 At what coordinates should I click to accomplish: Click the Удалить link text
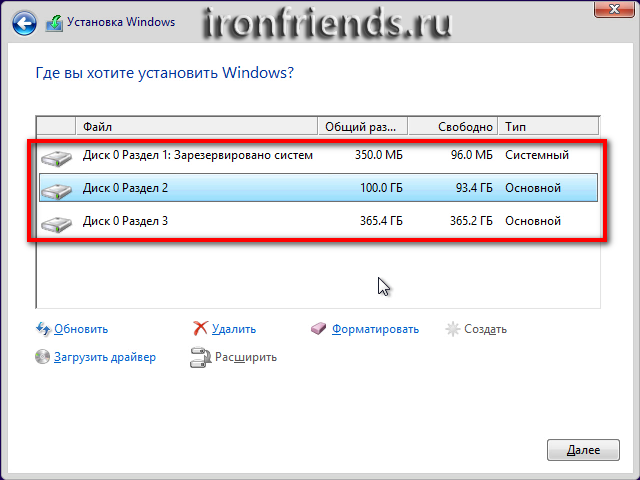tap(234, 329)
